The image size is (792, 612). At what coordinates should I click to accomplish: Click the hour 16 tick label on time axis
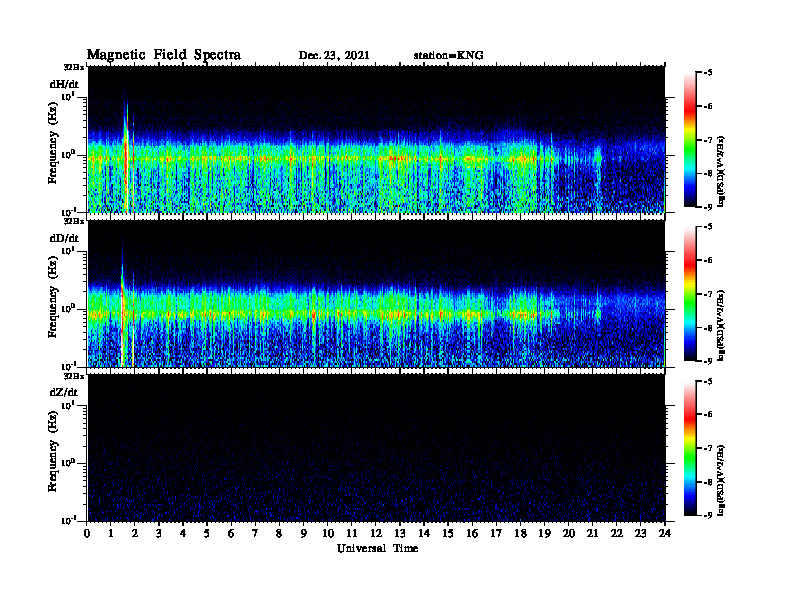[x=472, y=533]
